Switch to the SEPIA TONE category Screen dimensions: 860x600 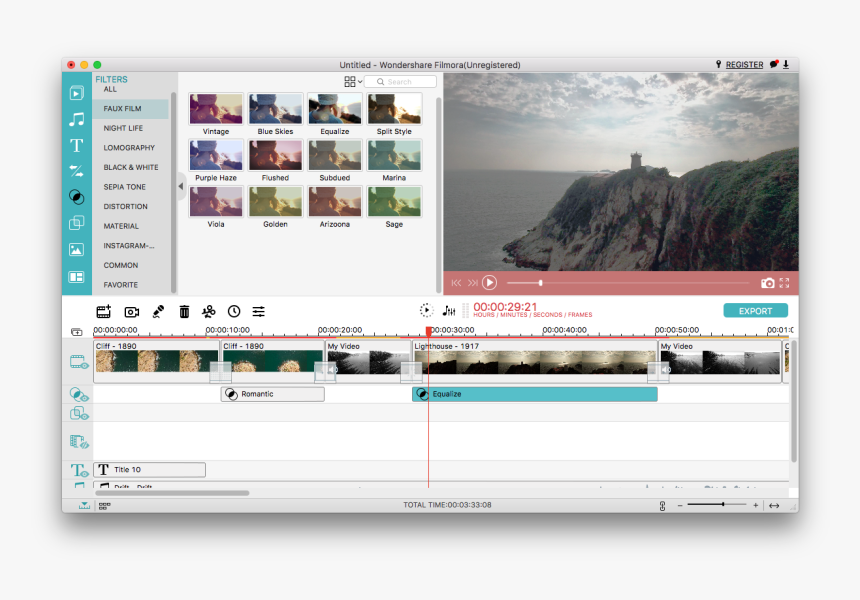click(126, 186)
